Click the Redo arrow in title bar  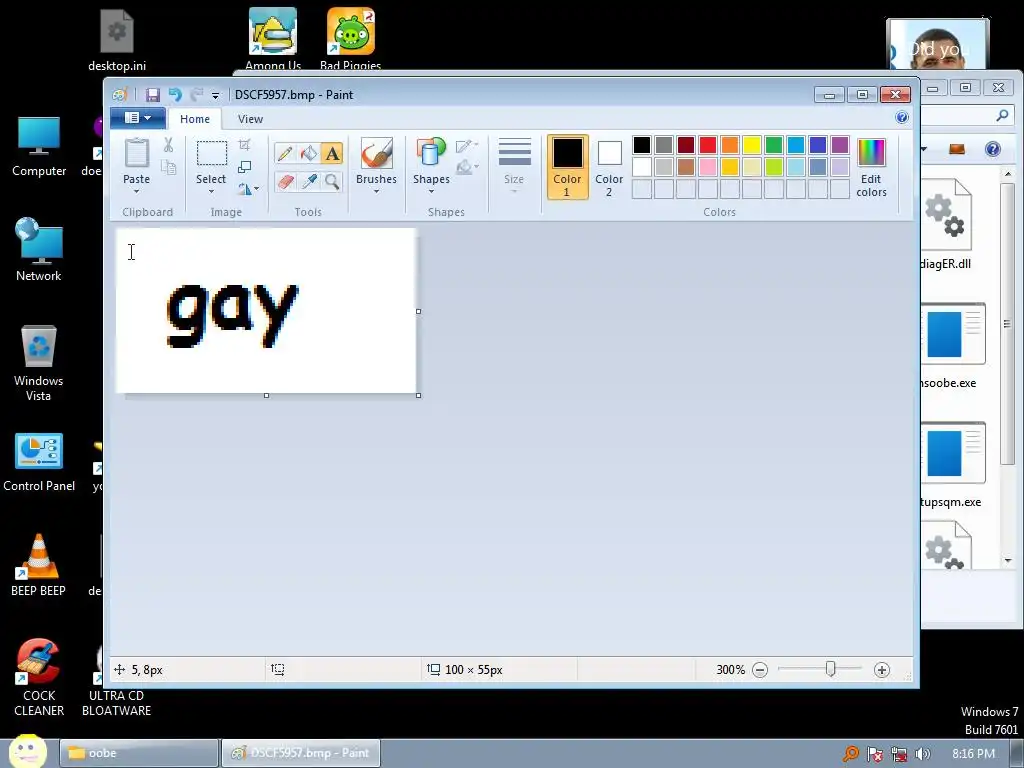(197, 95)
